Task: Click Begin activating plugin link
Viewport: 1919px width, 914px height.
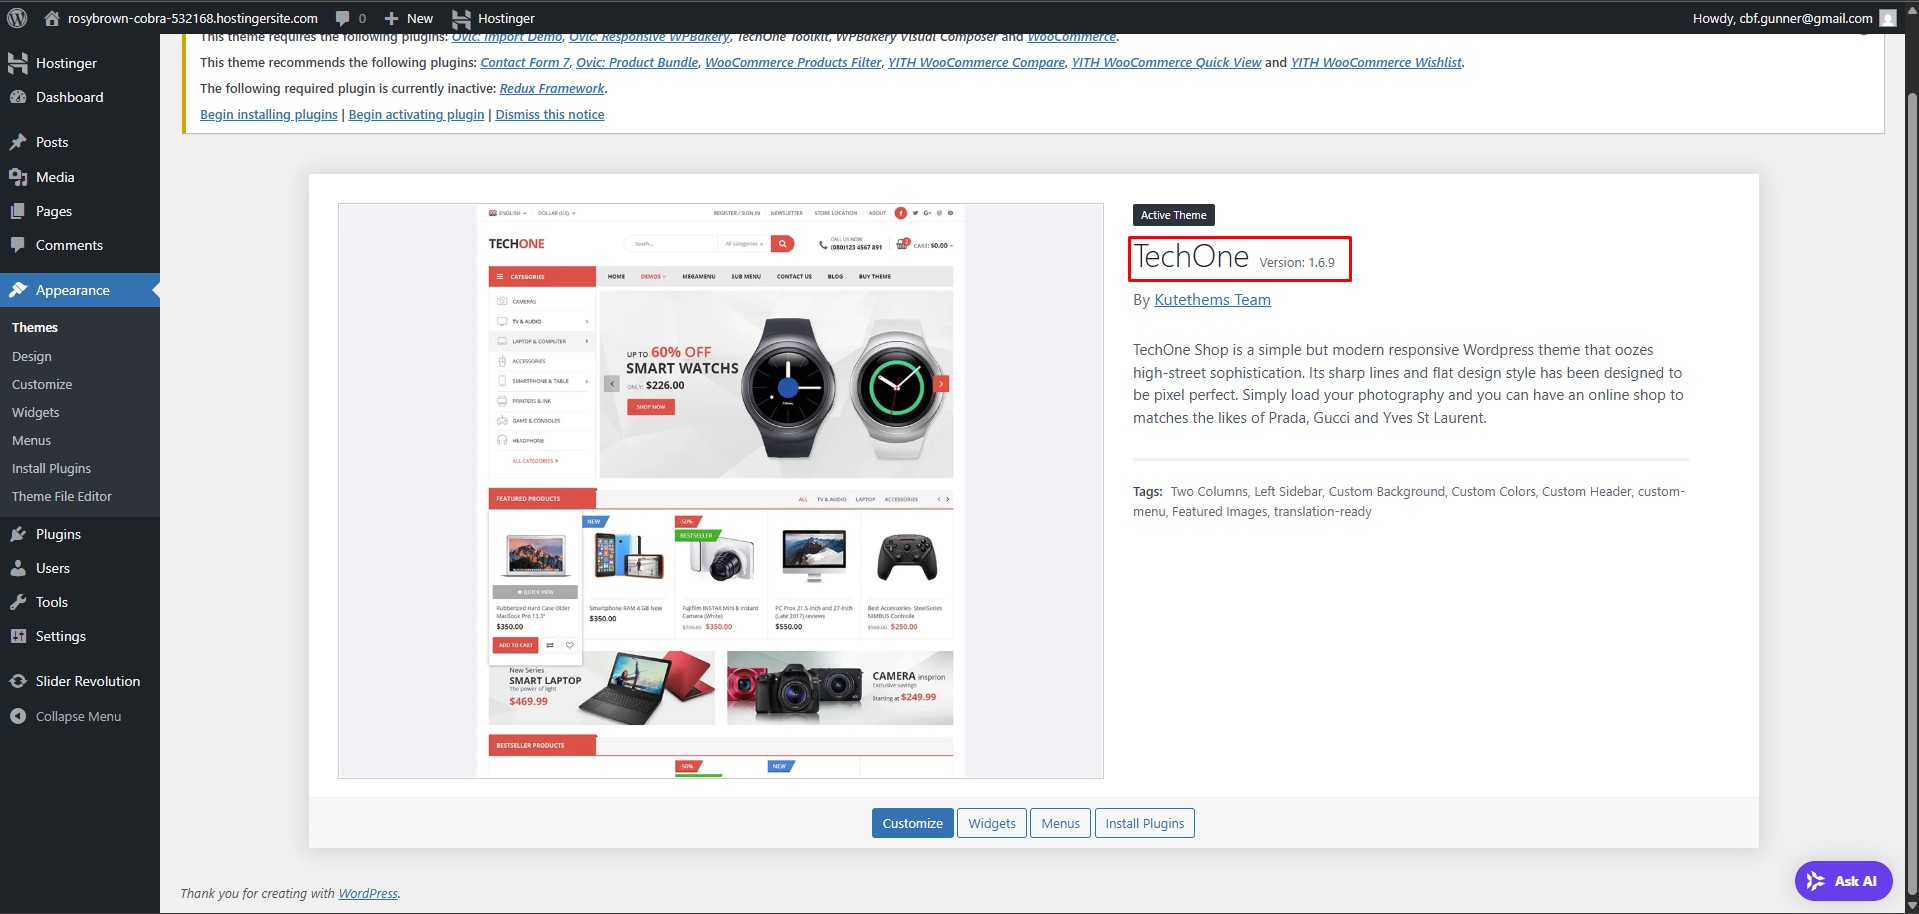Action: click(x=416, y=114)
